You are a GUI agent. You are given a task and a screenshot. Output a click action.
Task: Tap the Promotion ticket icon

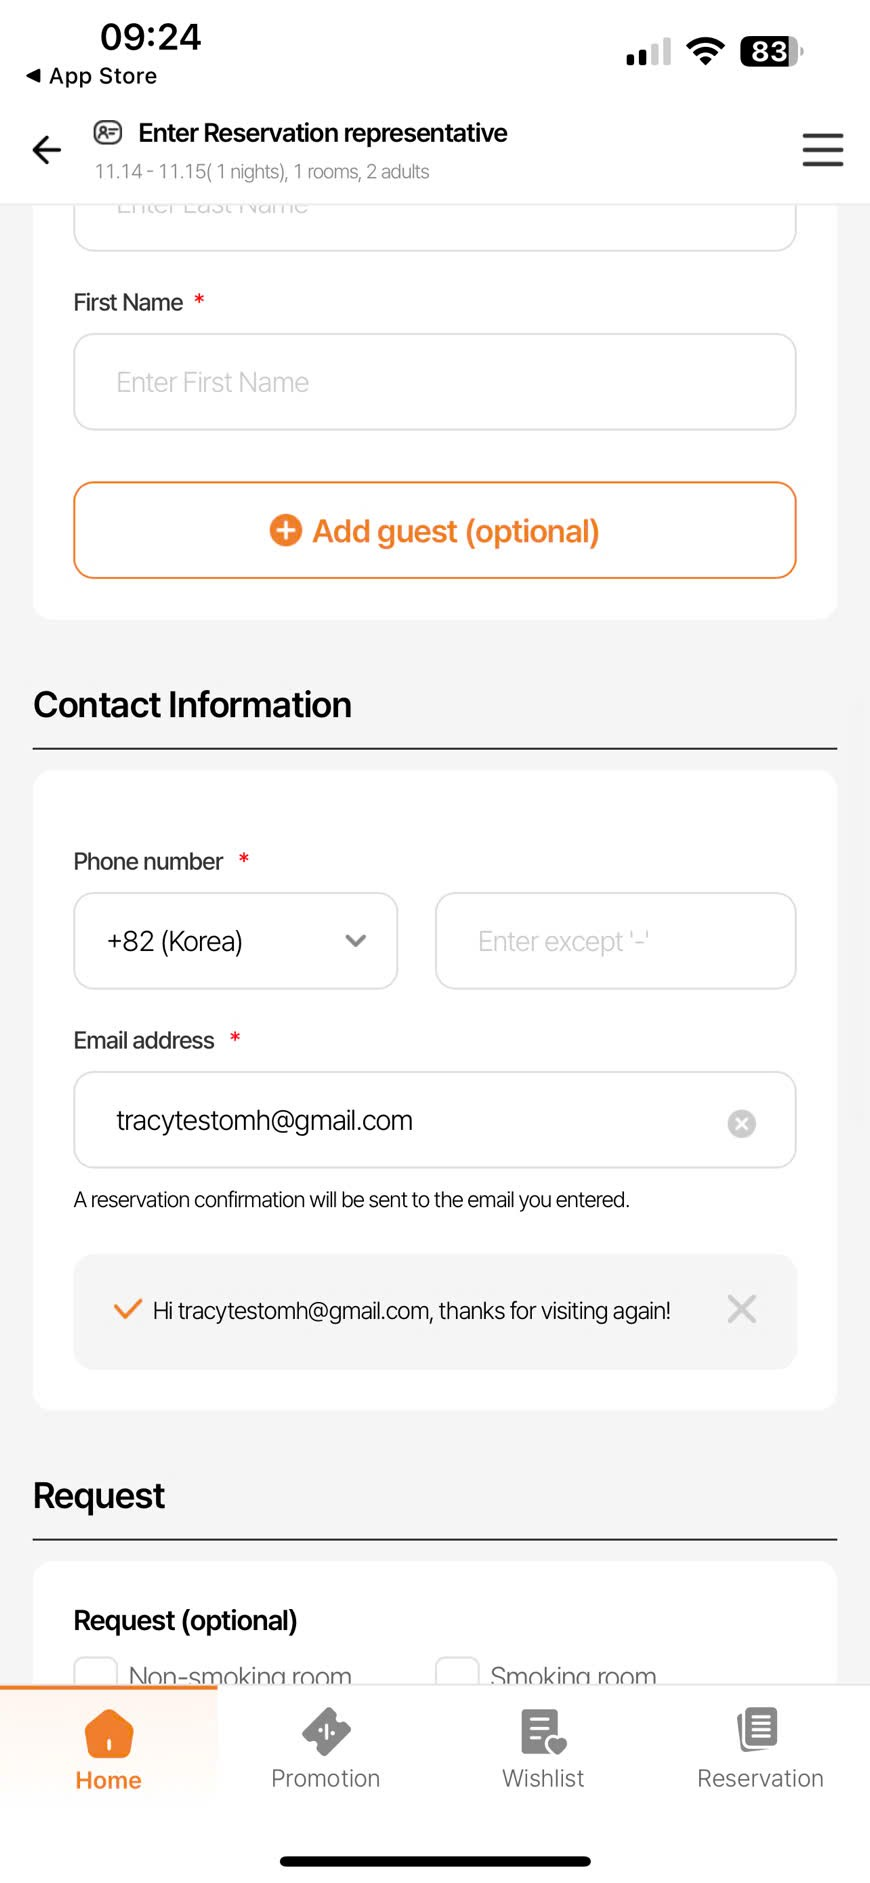click(326, 1732)
